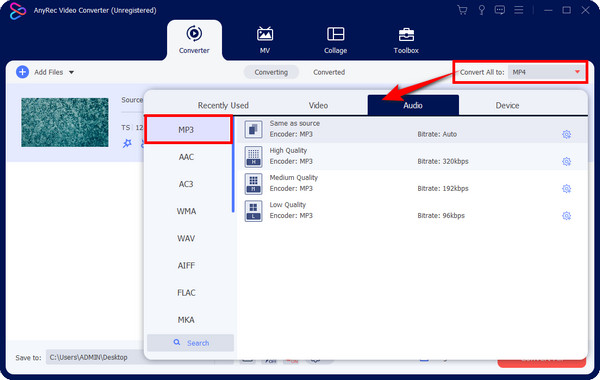Screen dimensions: 600x380
Task: Show the Converted list
Action: click(x=329, y=72)
